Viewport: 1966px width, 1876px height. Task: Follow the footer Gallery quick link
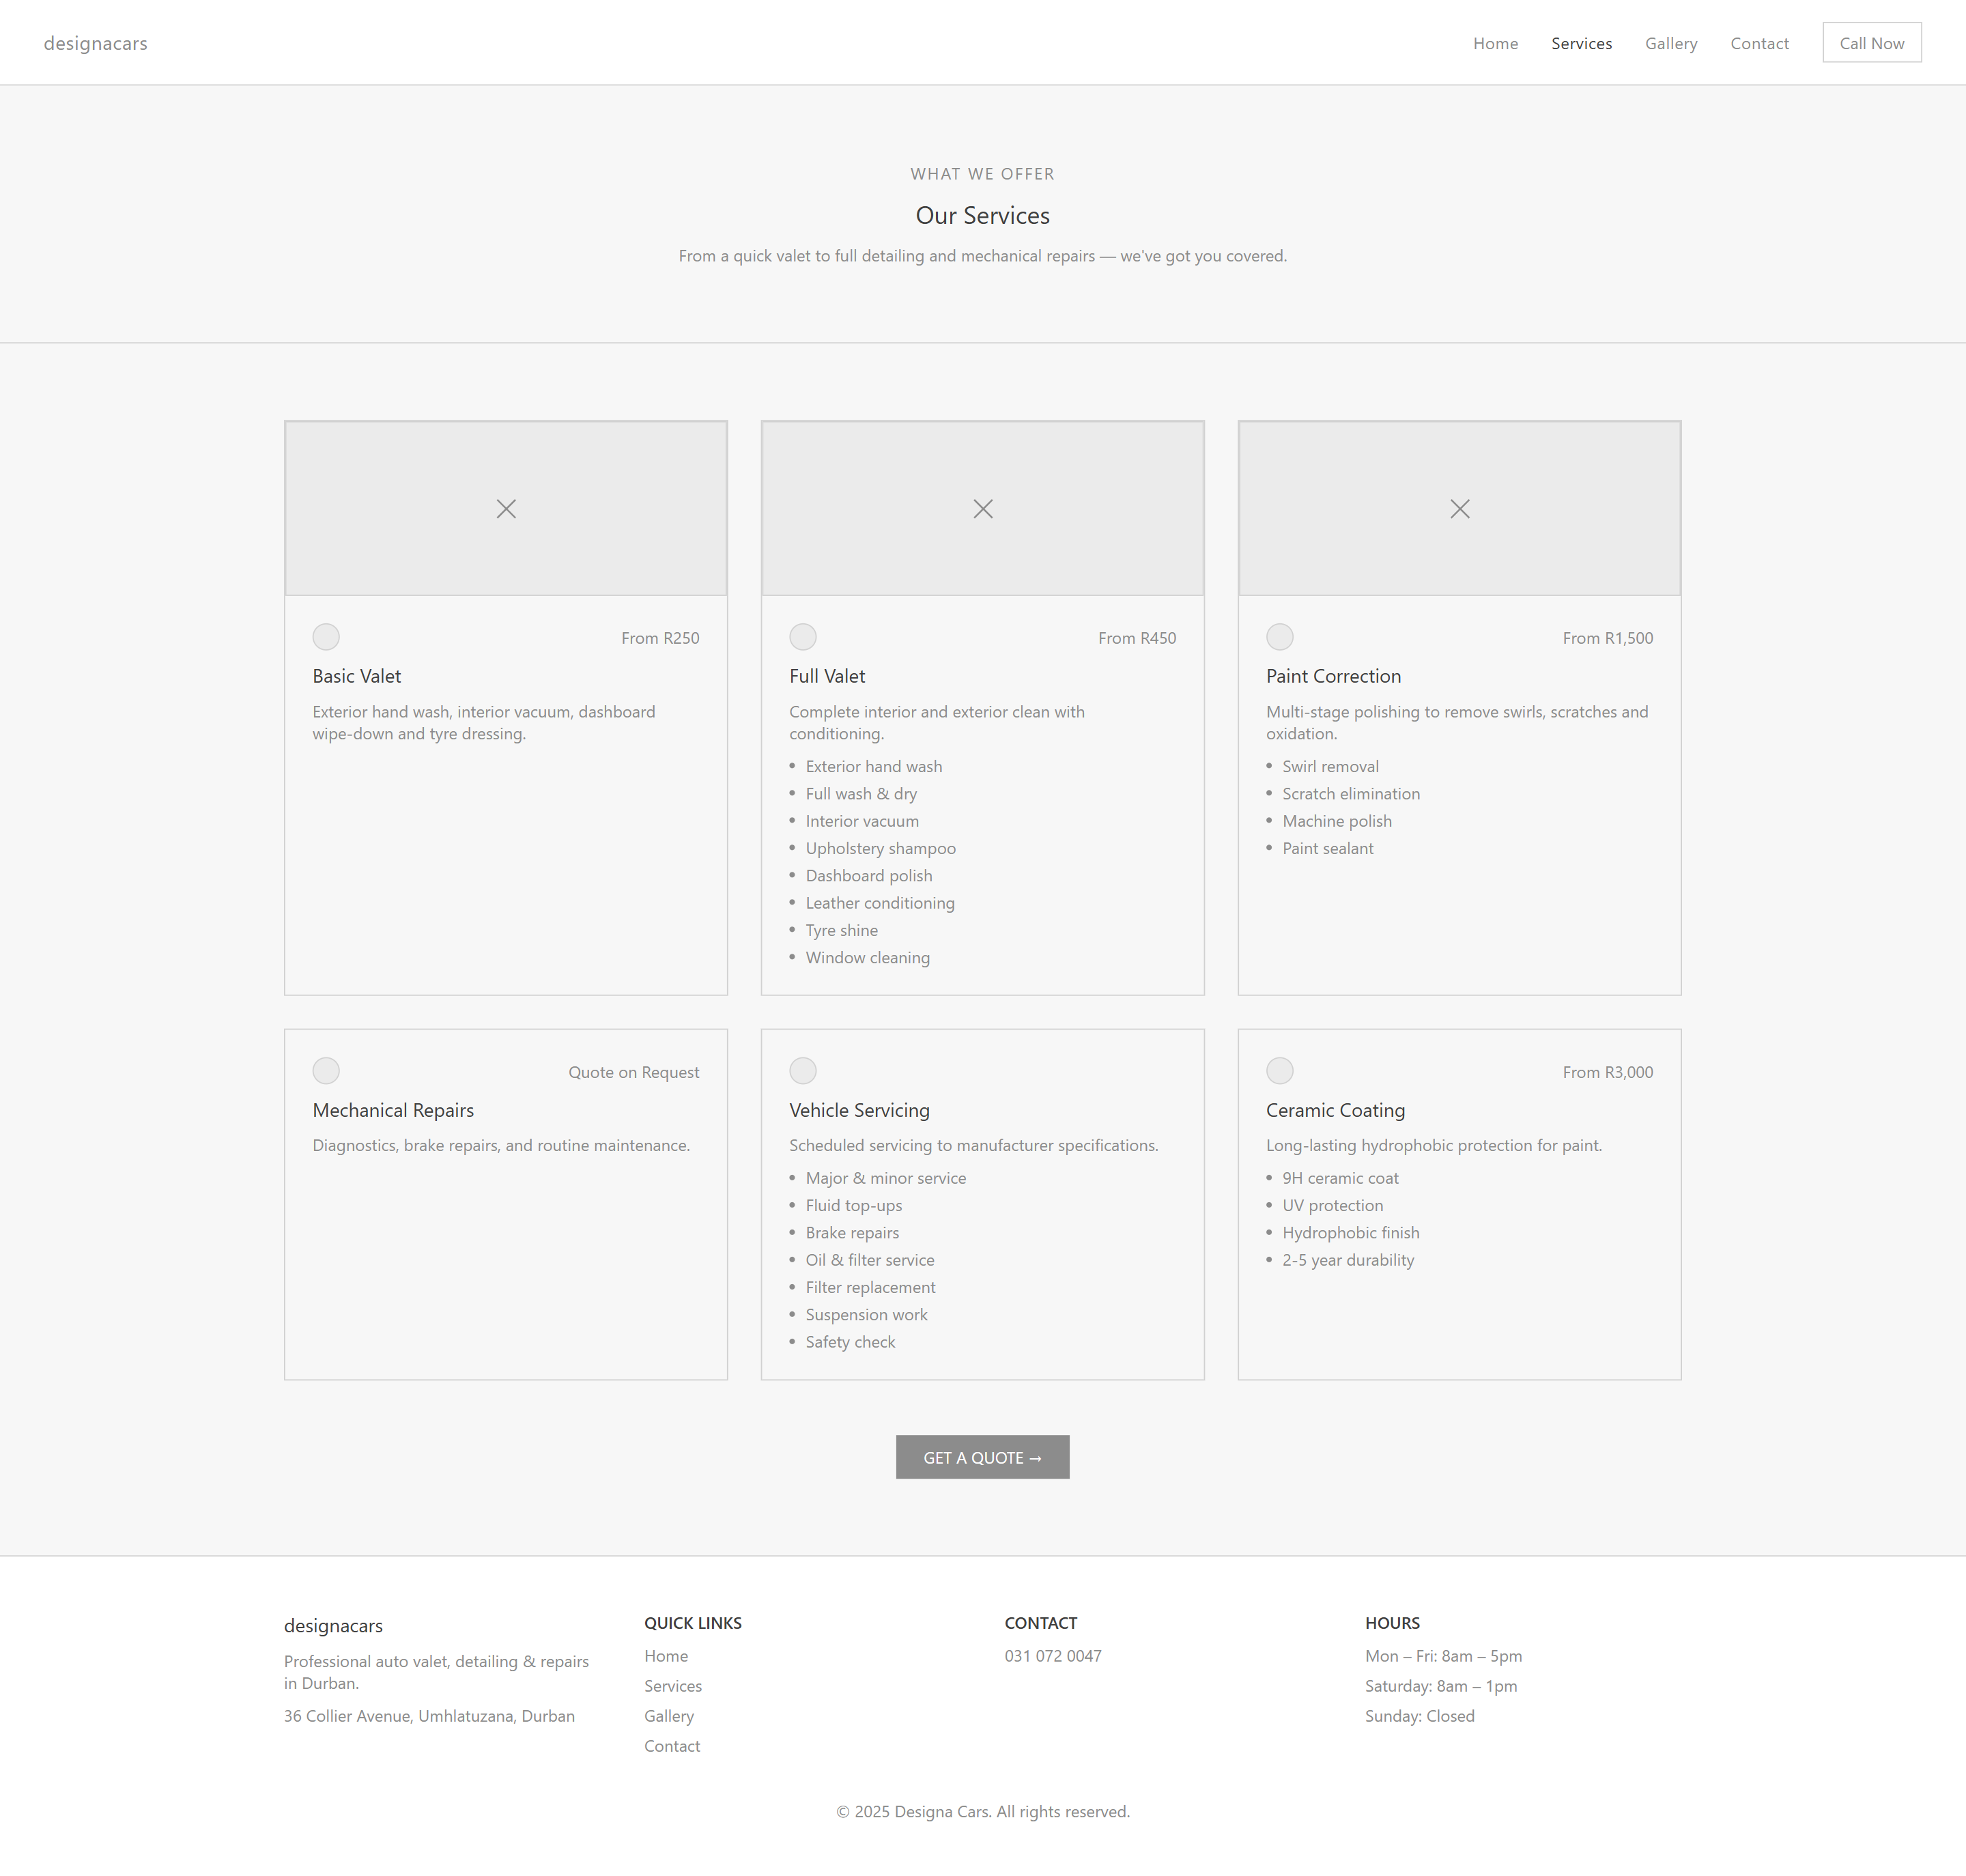click(669, 1716)
